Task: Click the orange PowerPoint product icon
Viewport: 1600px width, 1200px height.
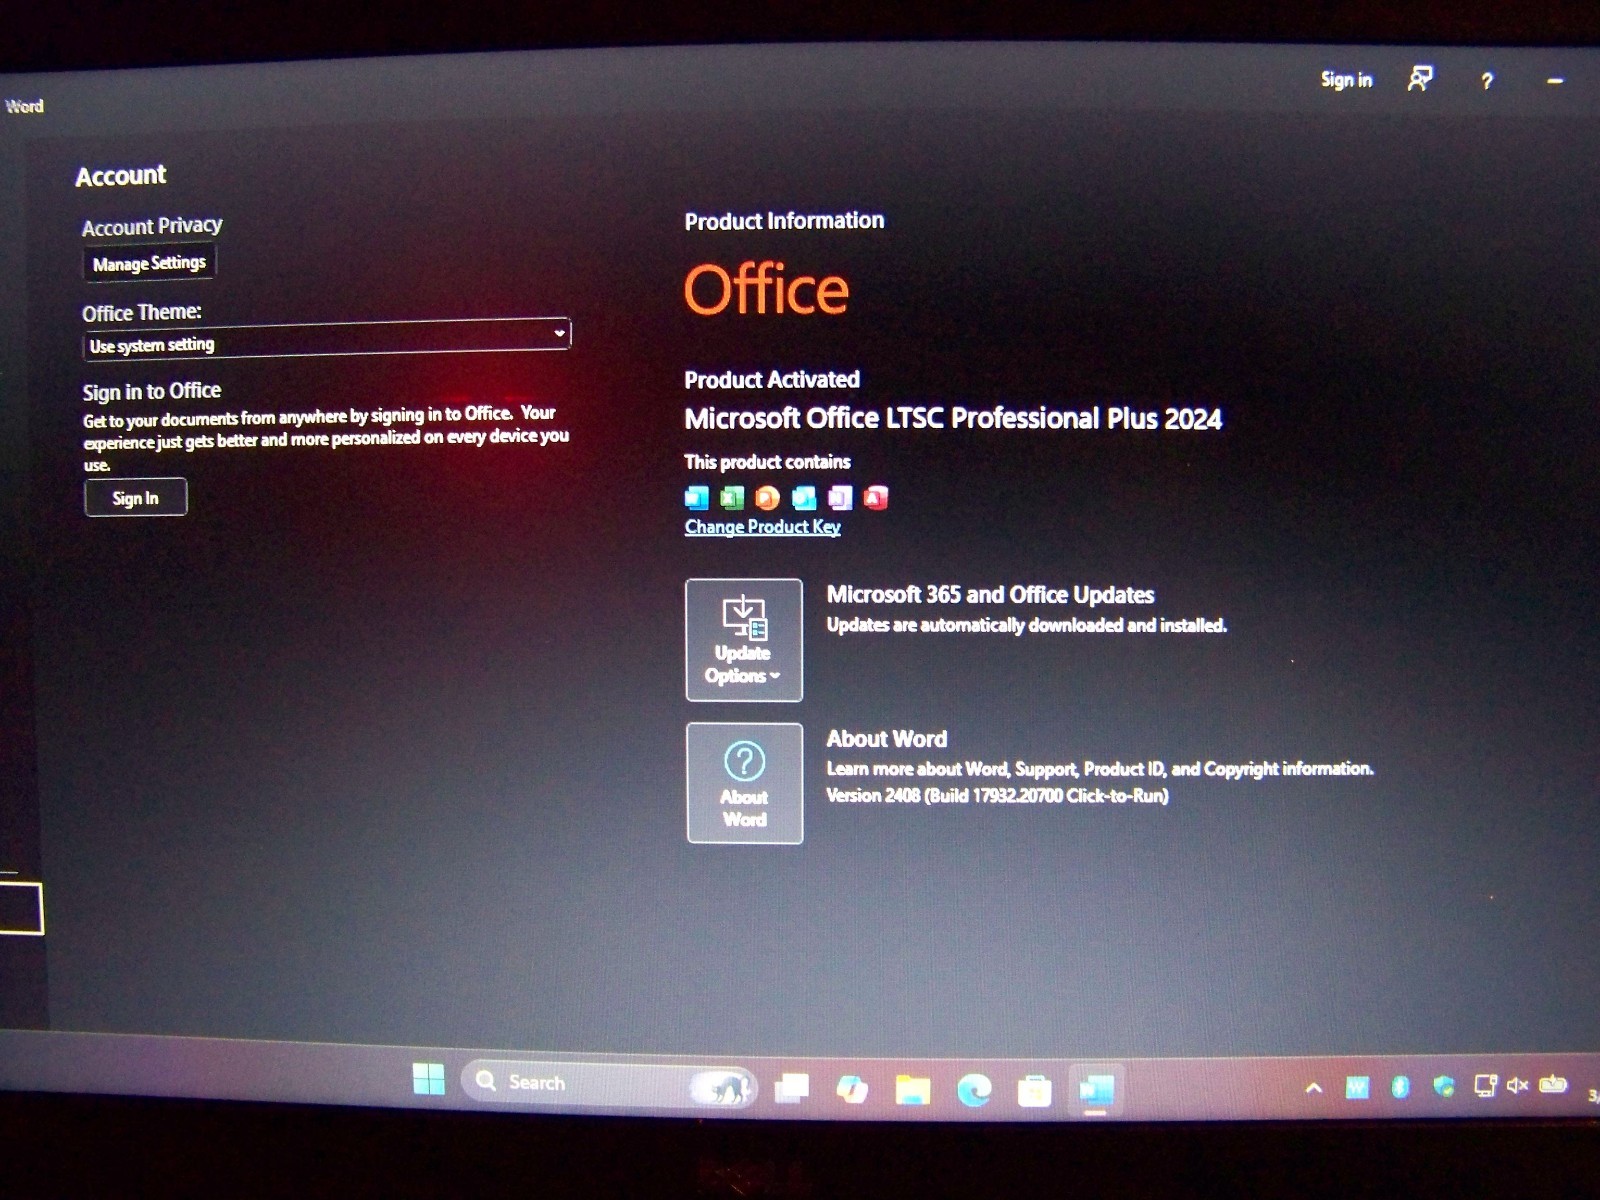Action: [768, 497]
